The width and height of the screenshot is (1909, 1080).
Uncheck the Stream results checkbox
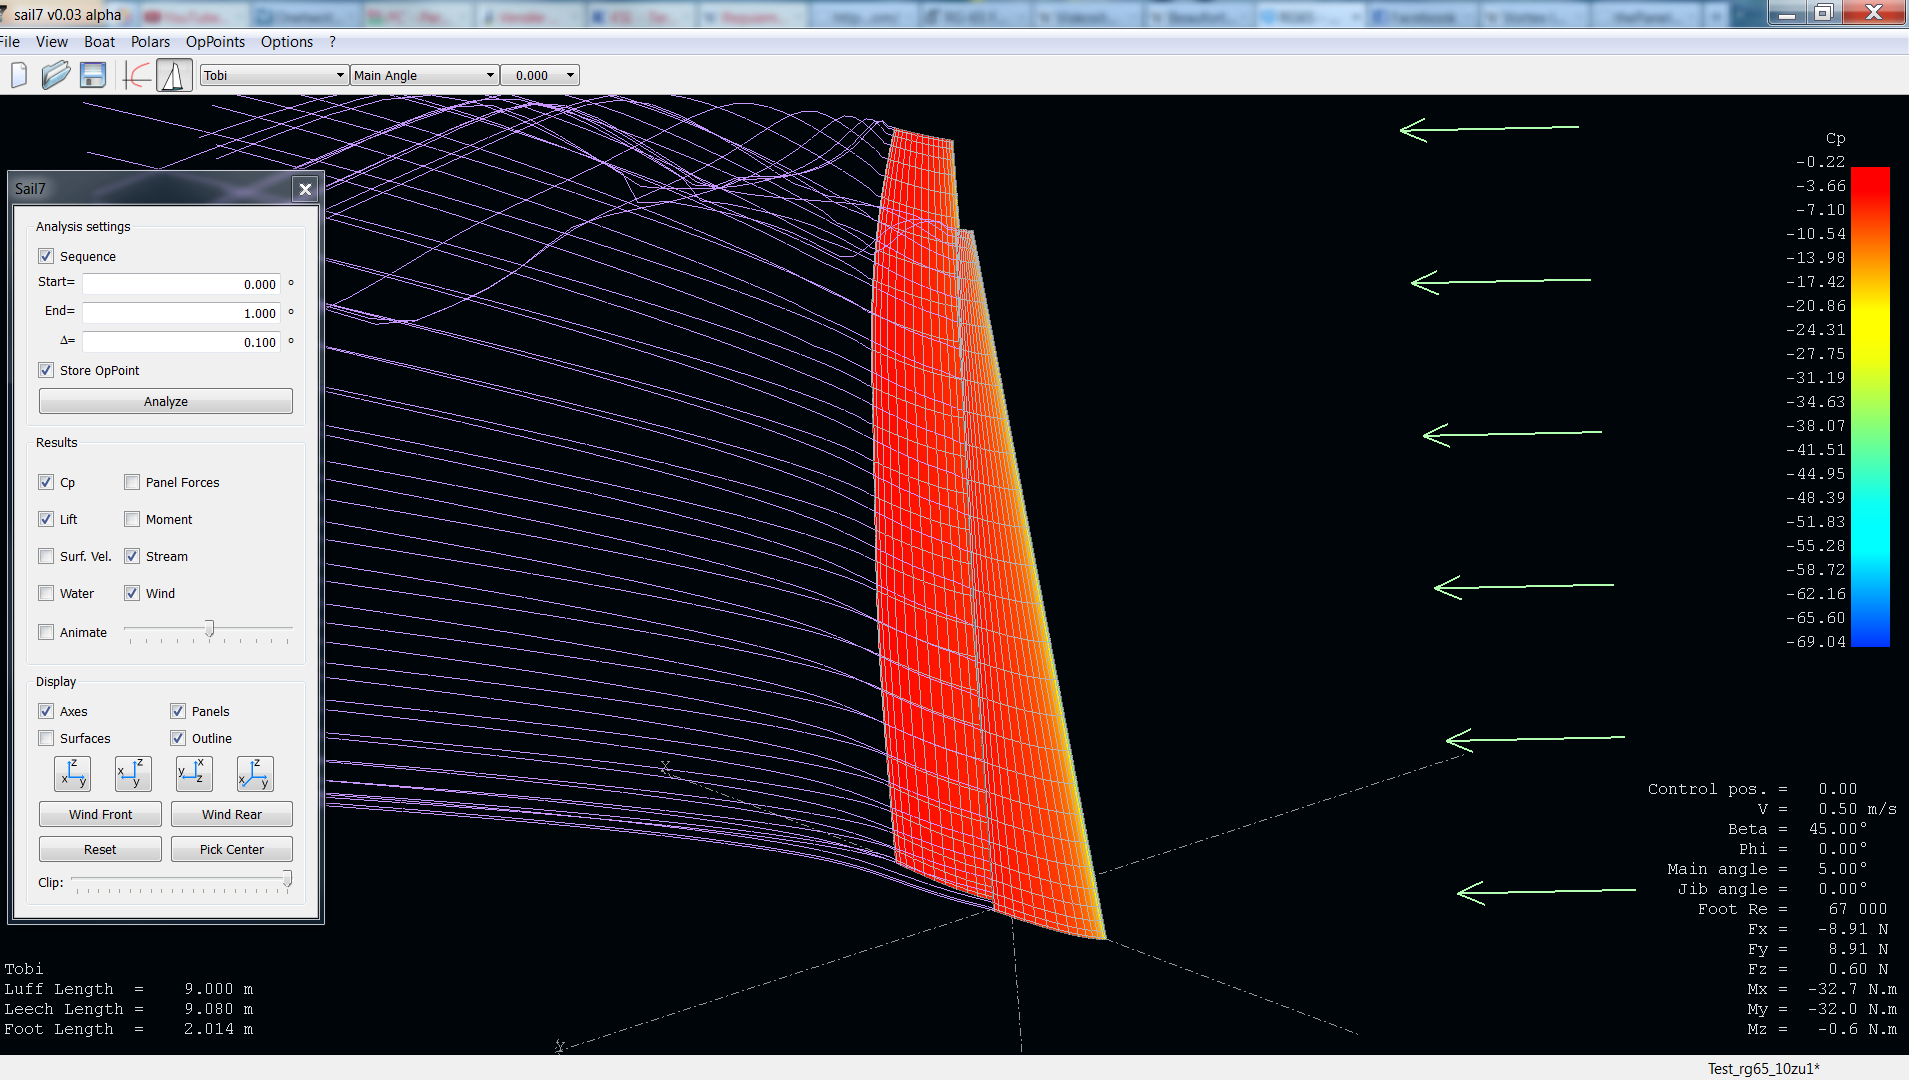click(132, 557)
